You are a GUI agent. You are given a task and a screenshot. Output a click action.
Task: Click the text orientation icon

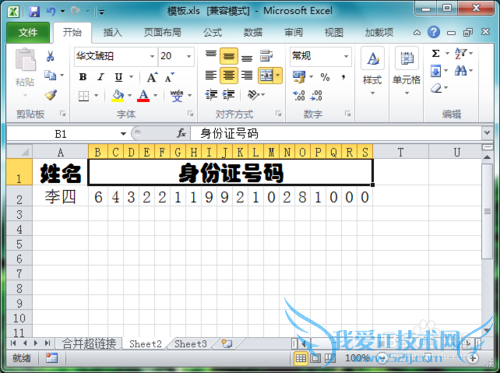pyautogui.click(x=253, y=95)
